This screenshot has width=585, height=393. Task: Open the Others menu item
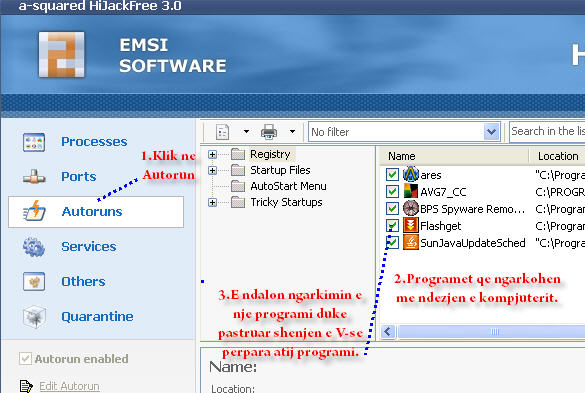pos(83,281)
